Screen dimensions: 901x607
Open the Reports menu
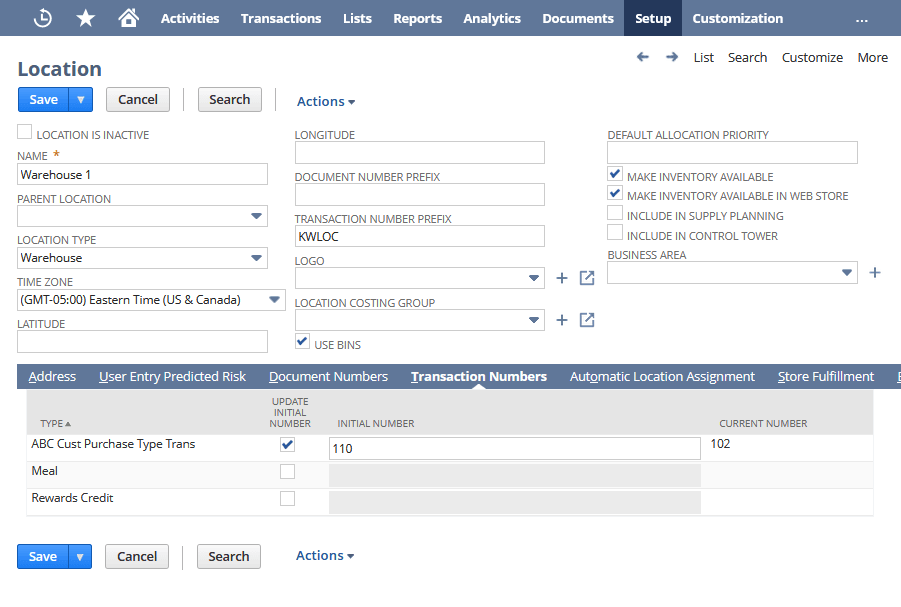point(418,18)
